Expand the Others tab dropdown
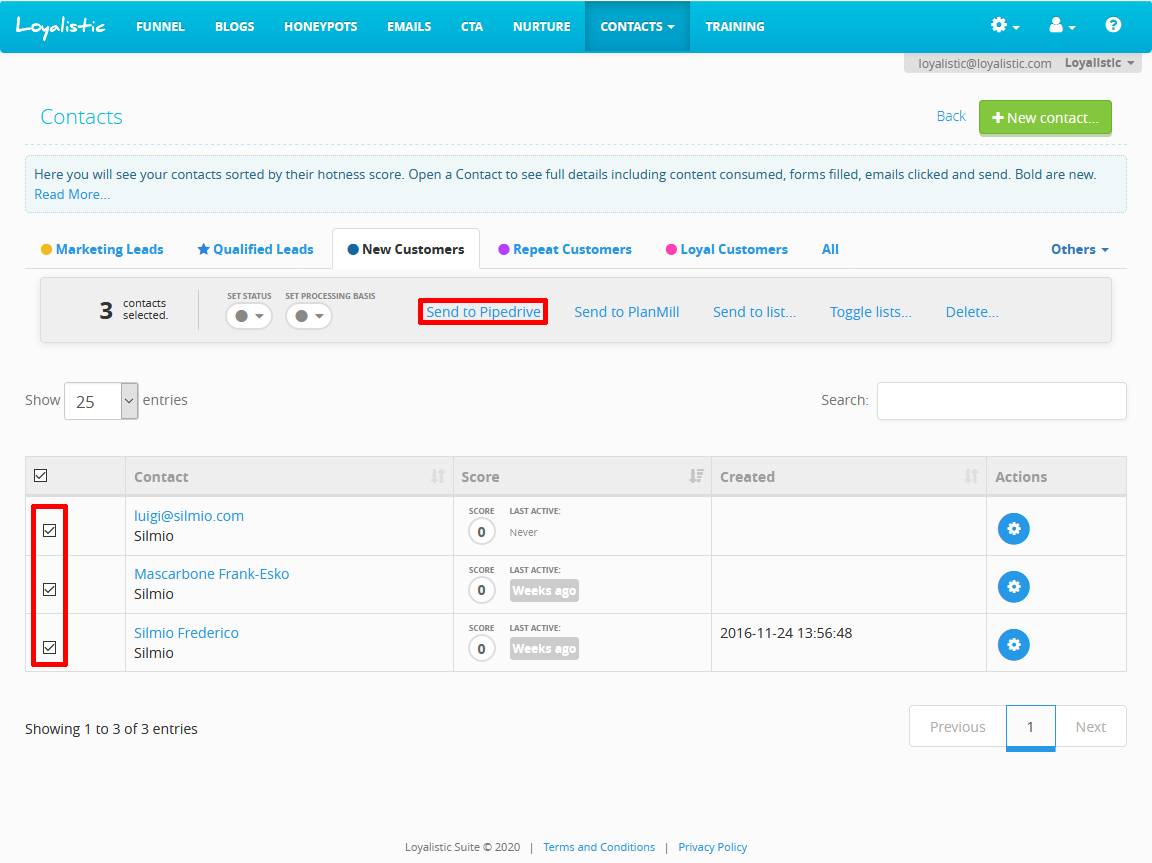 click(1079, 249)
